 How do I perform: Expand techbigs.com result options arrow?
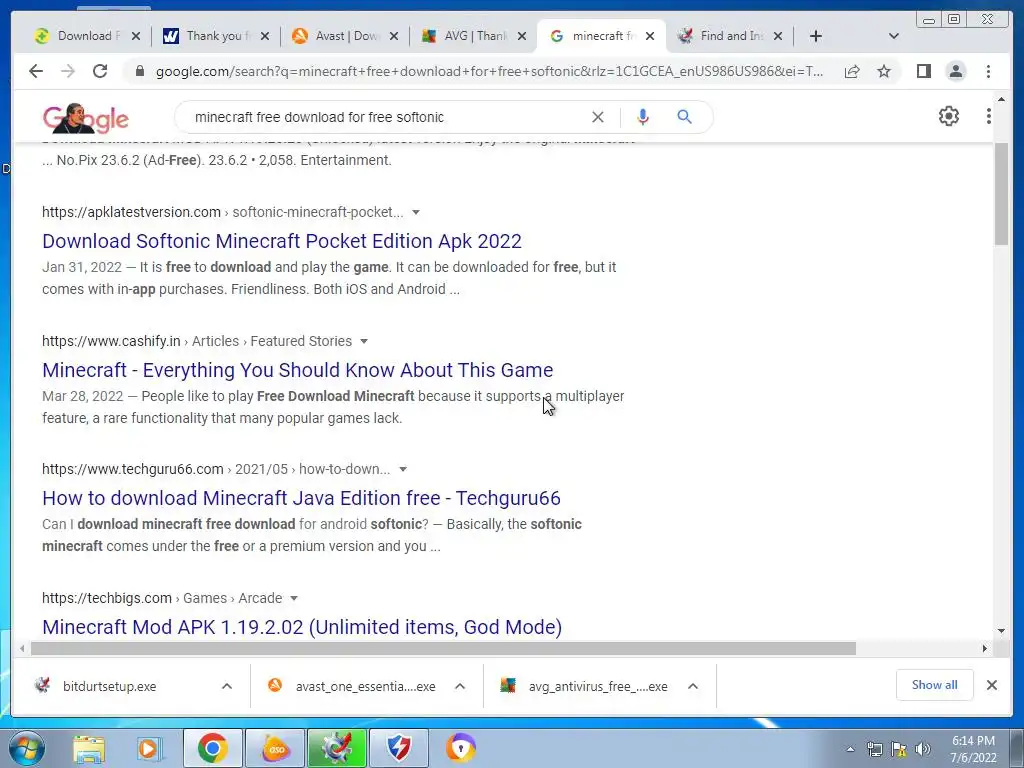tap(294, 598)
